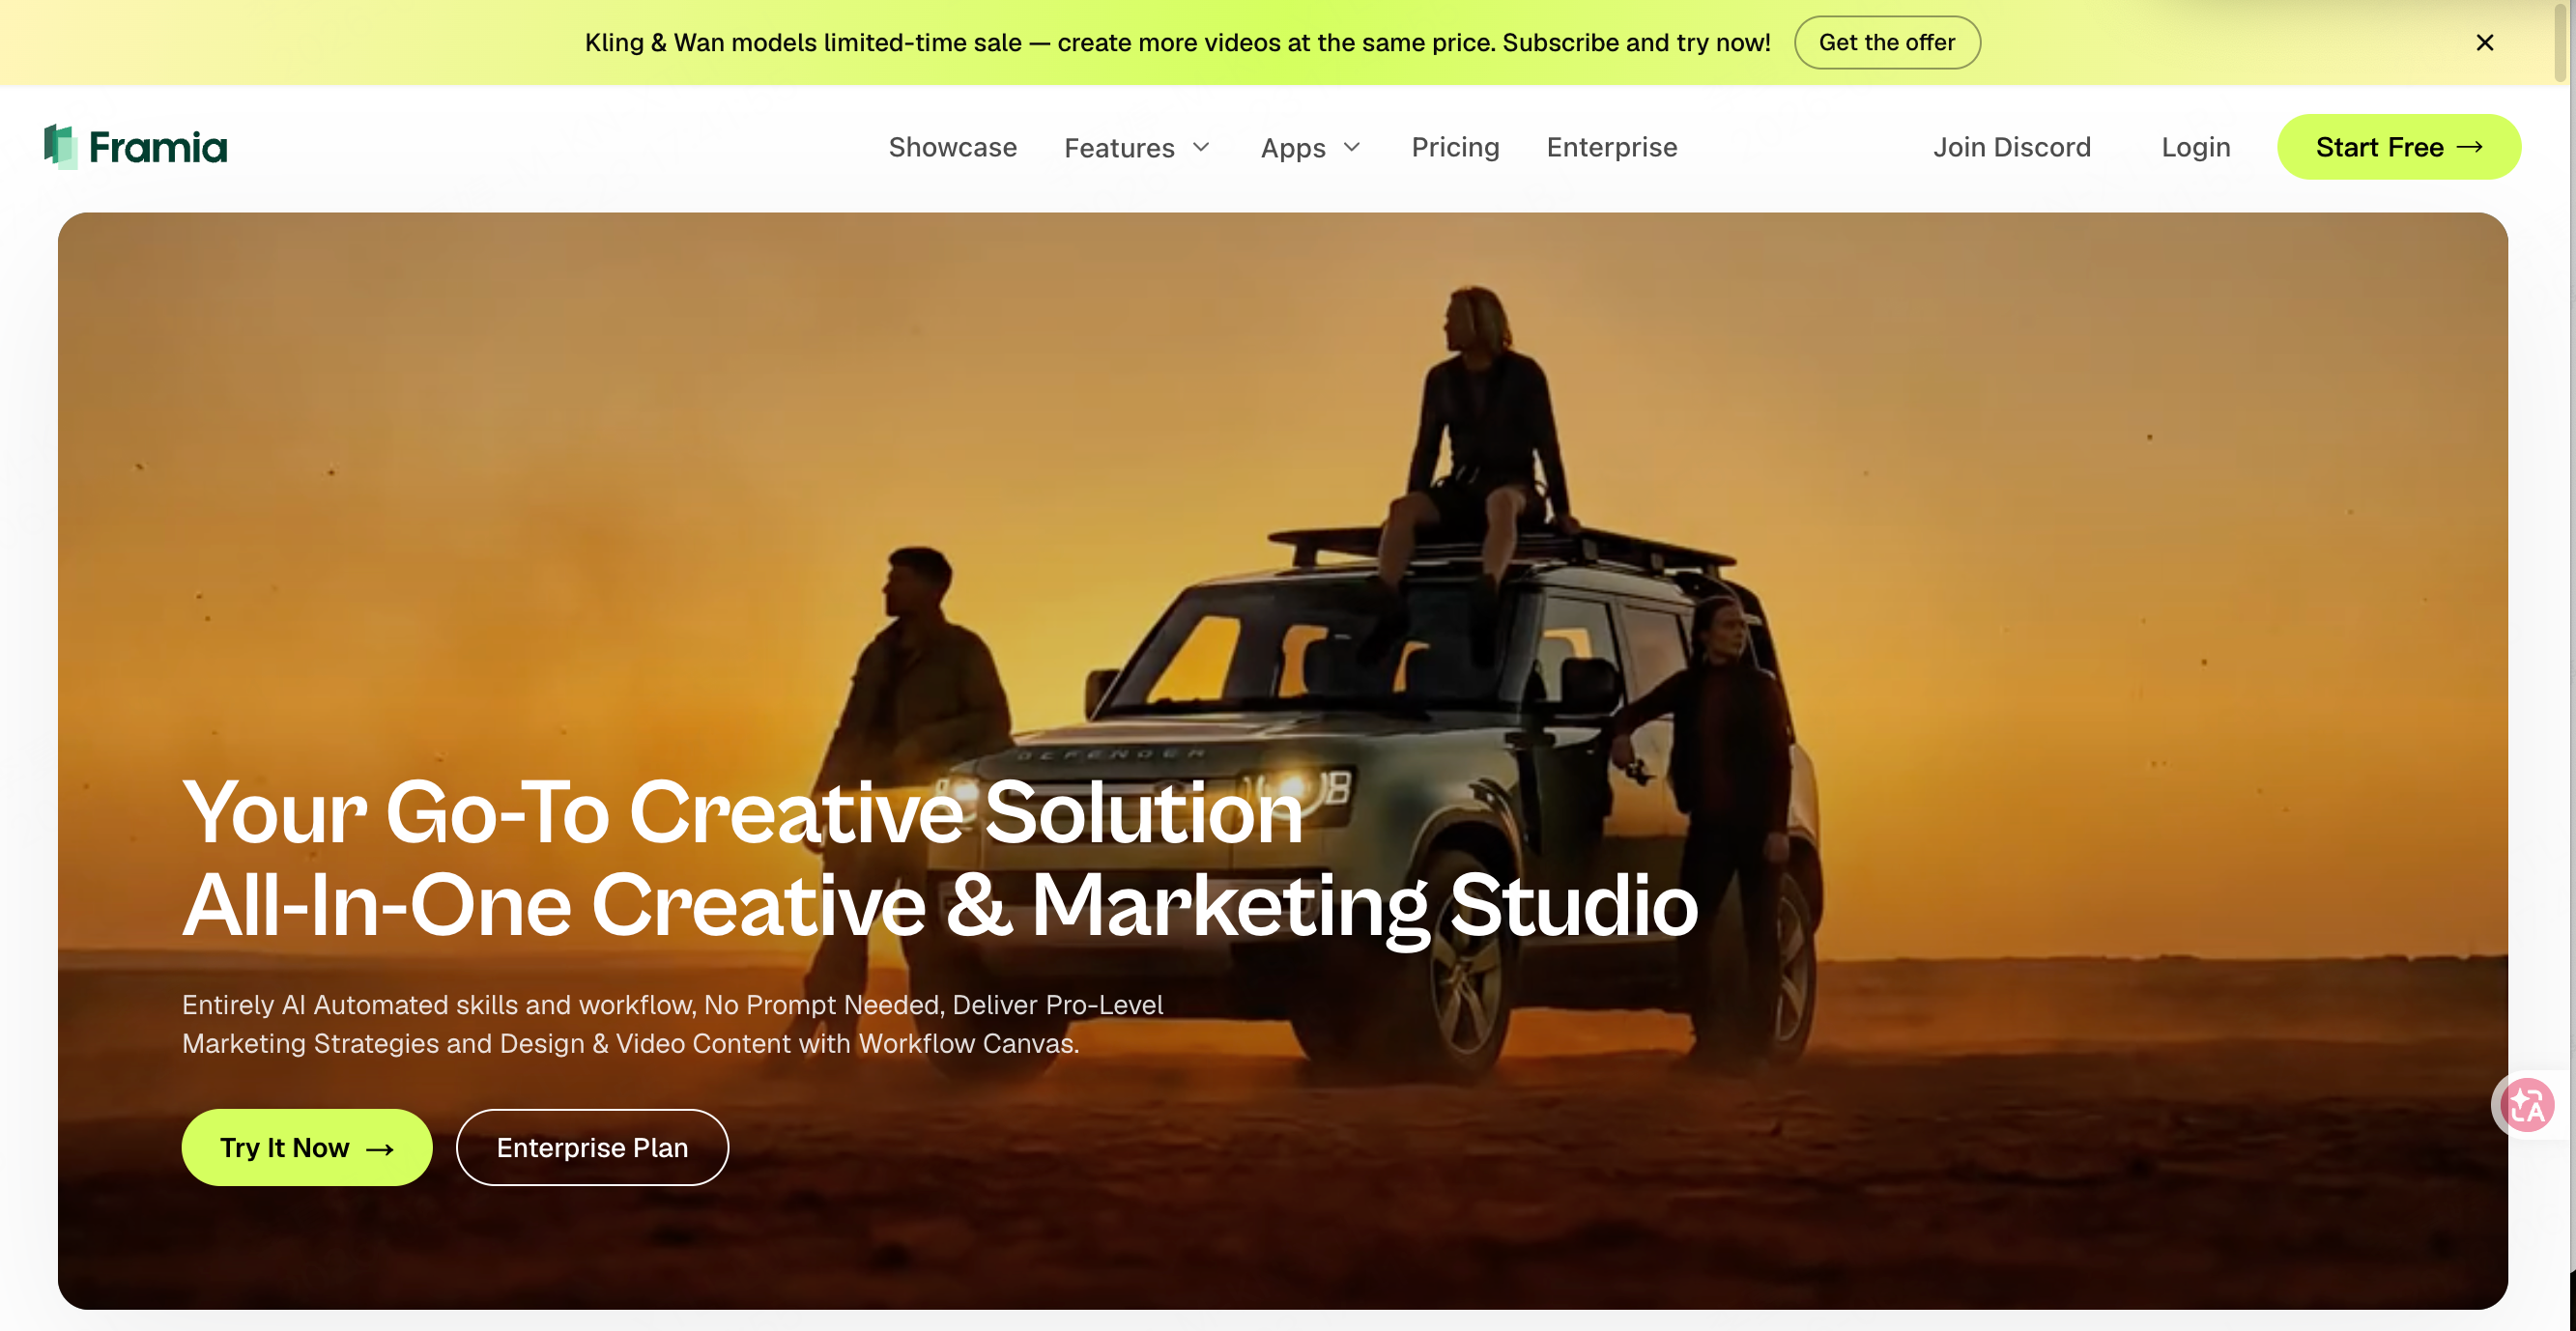Expand the Features dropdown chevron
The image size is (2576, 1331).
pos(1201,147)
